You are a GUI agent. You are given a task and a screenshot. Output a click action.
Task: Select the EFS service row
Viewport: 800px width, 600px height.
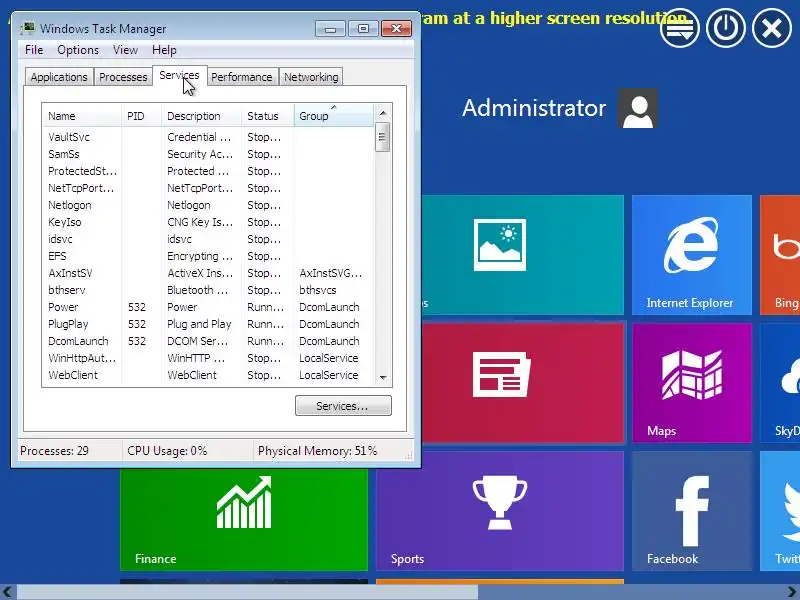(208, 256)
